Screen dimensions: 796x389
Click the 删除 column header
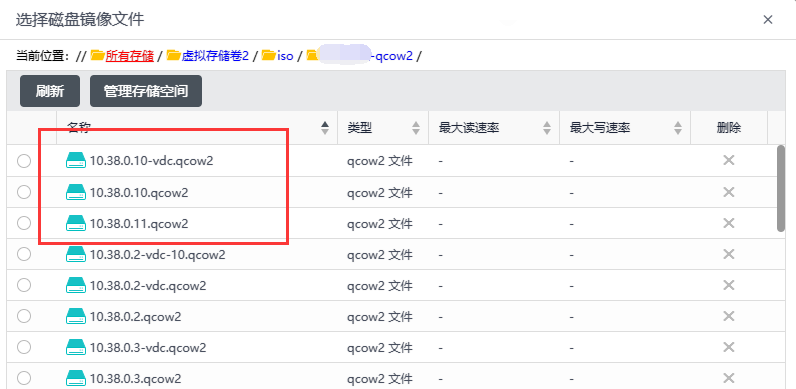pyautogui.click(x=728, y=128)
